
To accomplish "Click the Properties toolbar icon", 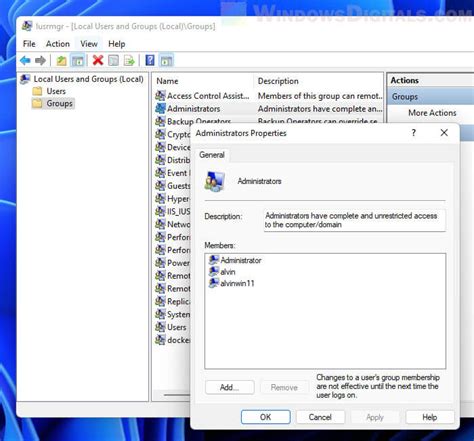I will click(x=113, y=61).
